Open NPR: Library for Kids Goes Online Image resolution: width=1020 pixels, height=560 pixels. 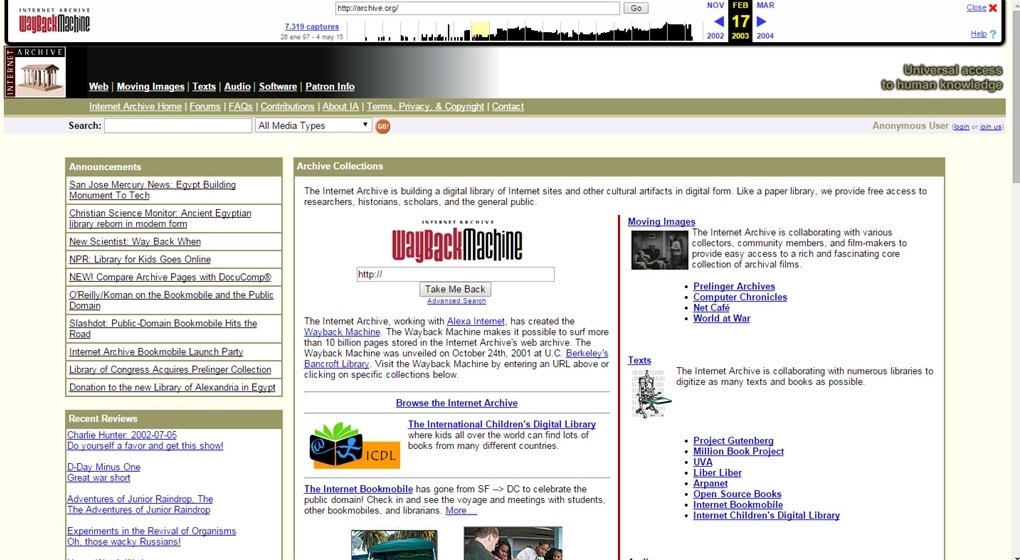140,259
